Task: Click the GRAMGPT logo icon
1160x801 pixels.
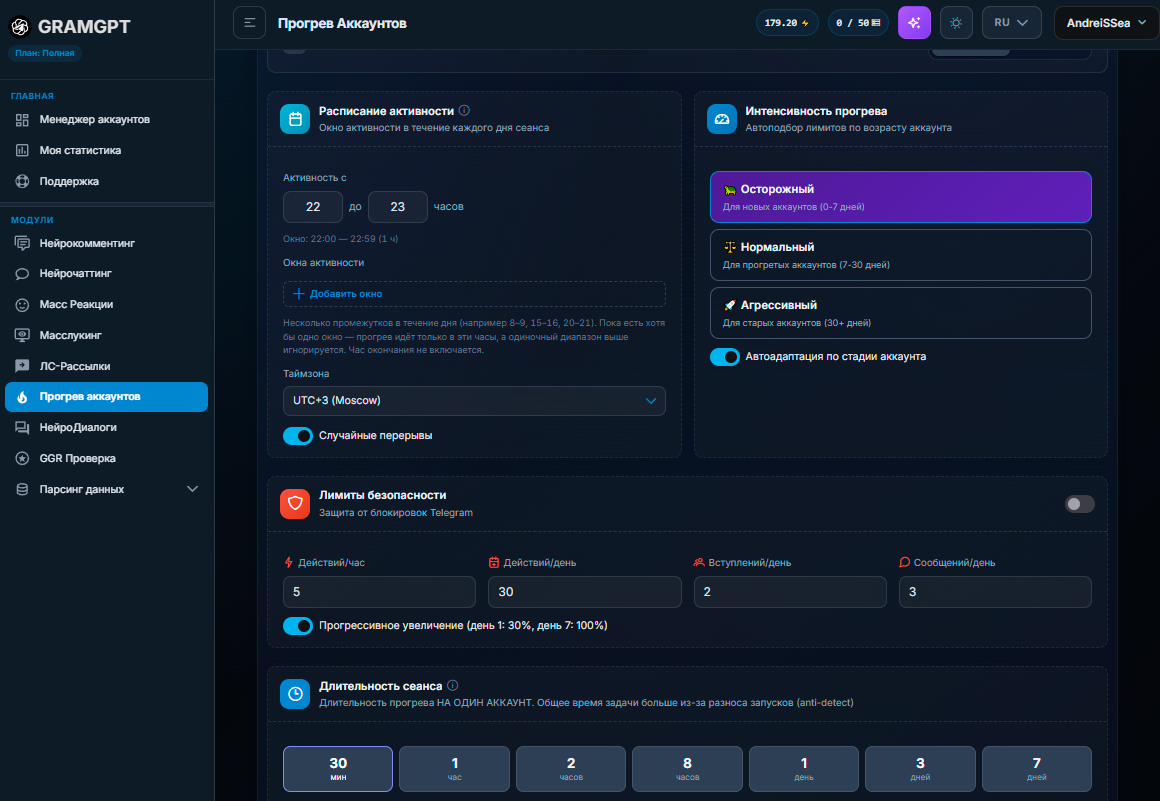Action: [x=20, y=27]
